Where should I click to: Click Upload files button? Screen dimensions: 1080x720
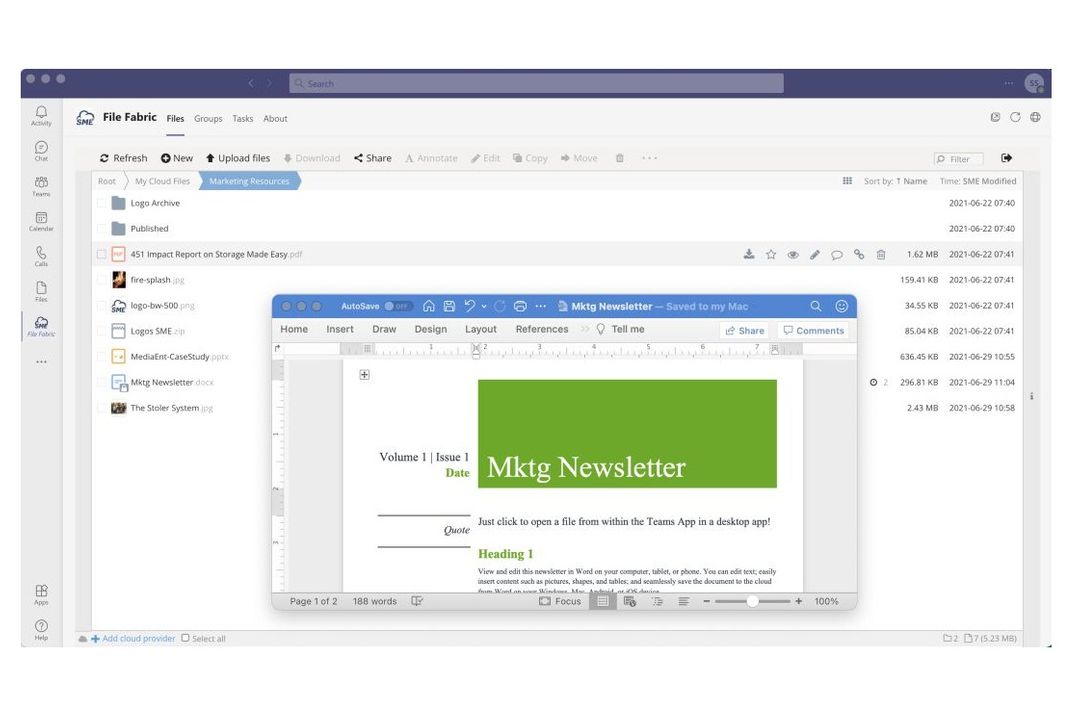pyautogui.click(x=238, y=158)
